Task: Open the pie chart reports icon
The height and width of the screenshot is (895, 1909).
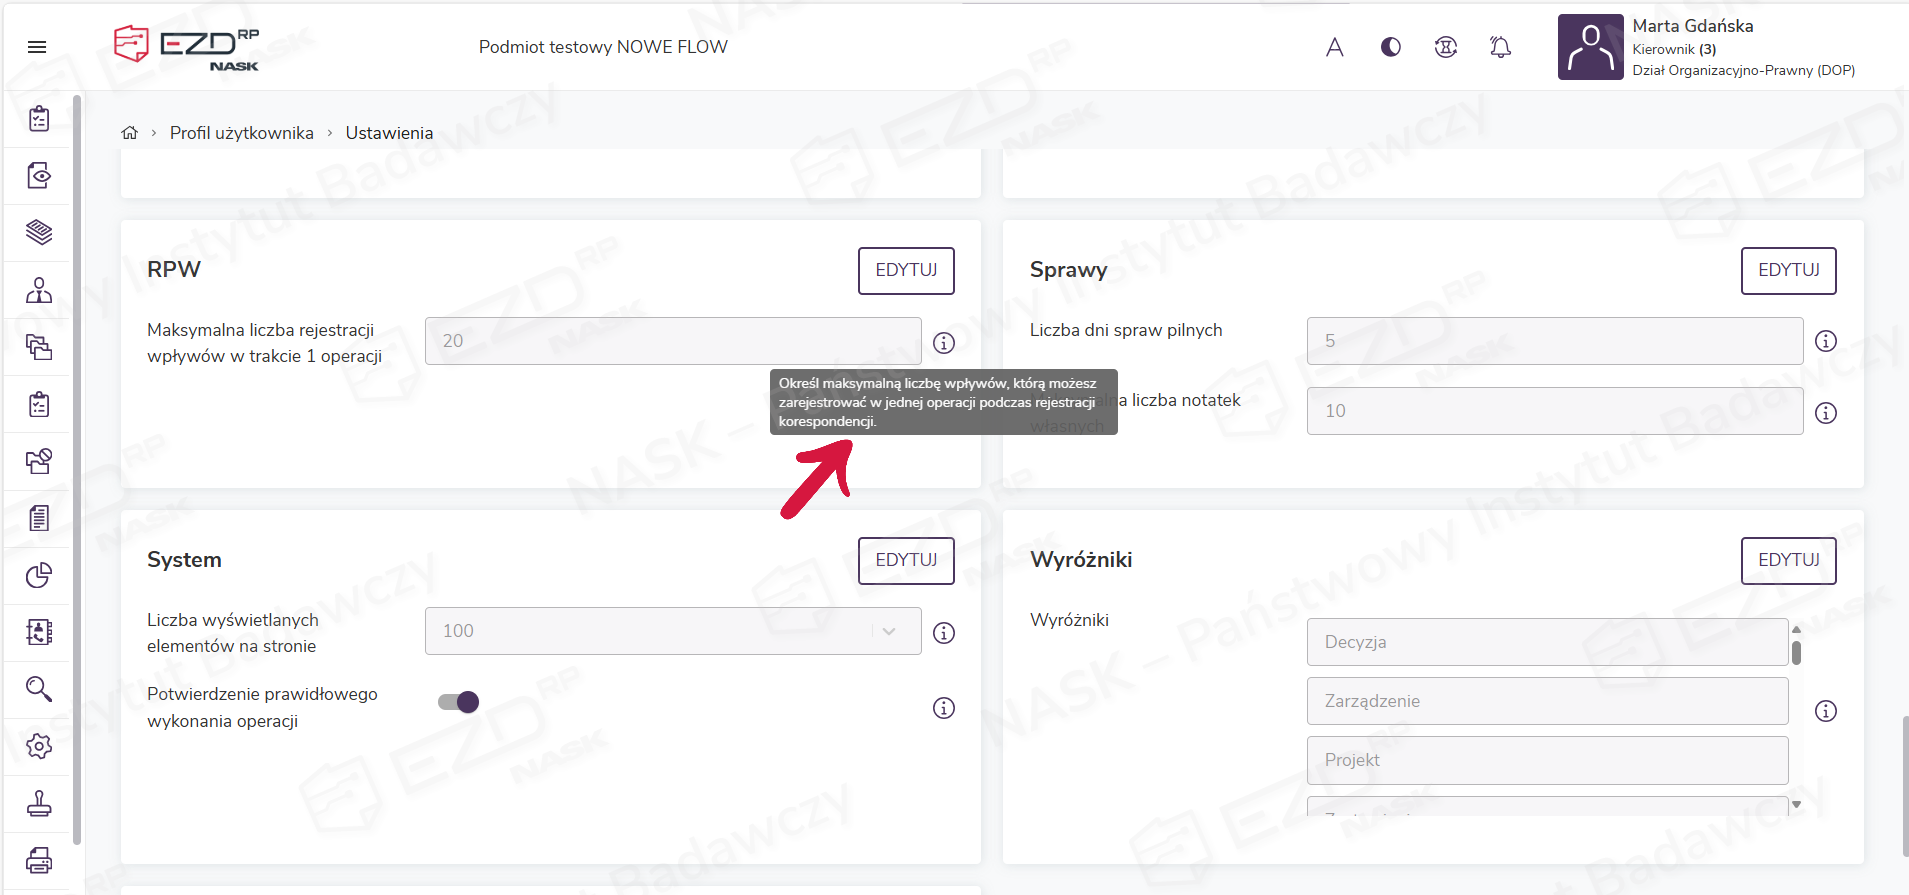Action: pos(39,575)
